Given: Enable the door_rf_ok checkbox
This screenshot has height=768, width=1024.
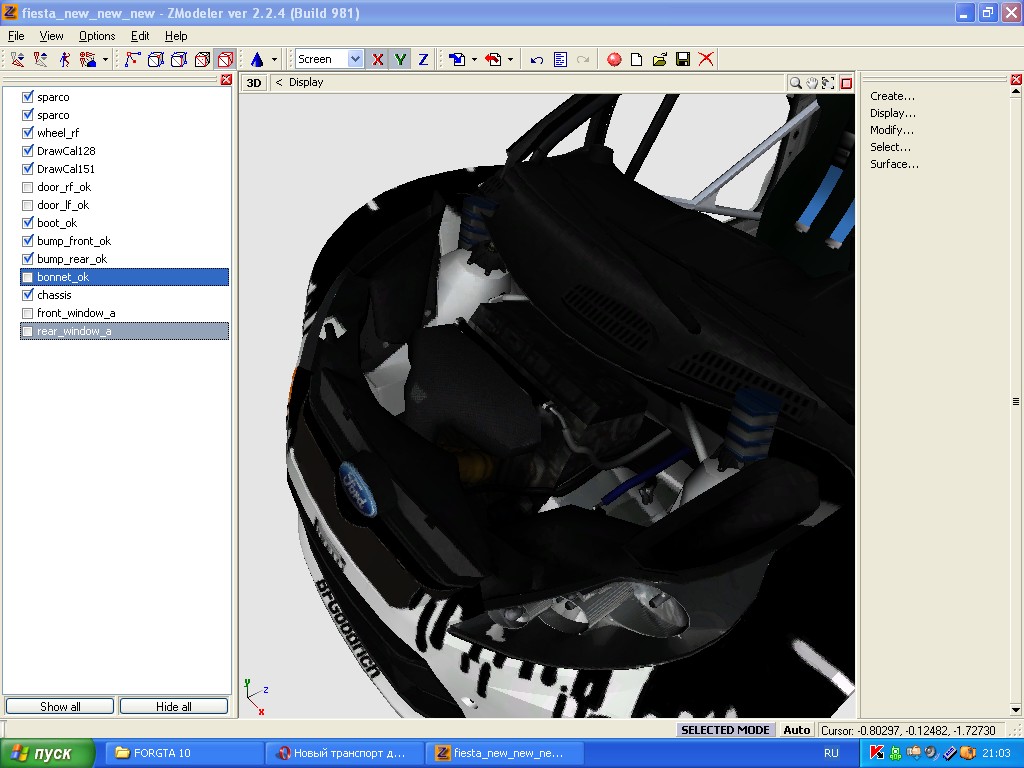Looking at the screenshot, I should [28, 187].
